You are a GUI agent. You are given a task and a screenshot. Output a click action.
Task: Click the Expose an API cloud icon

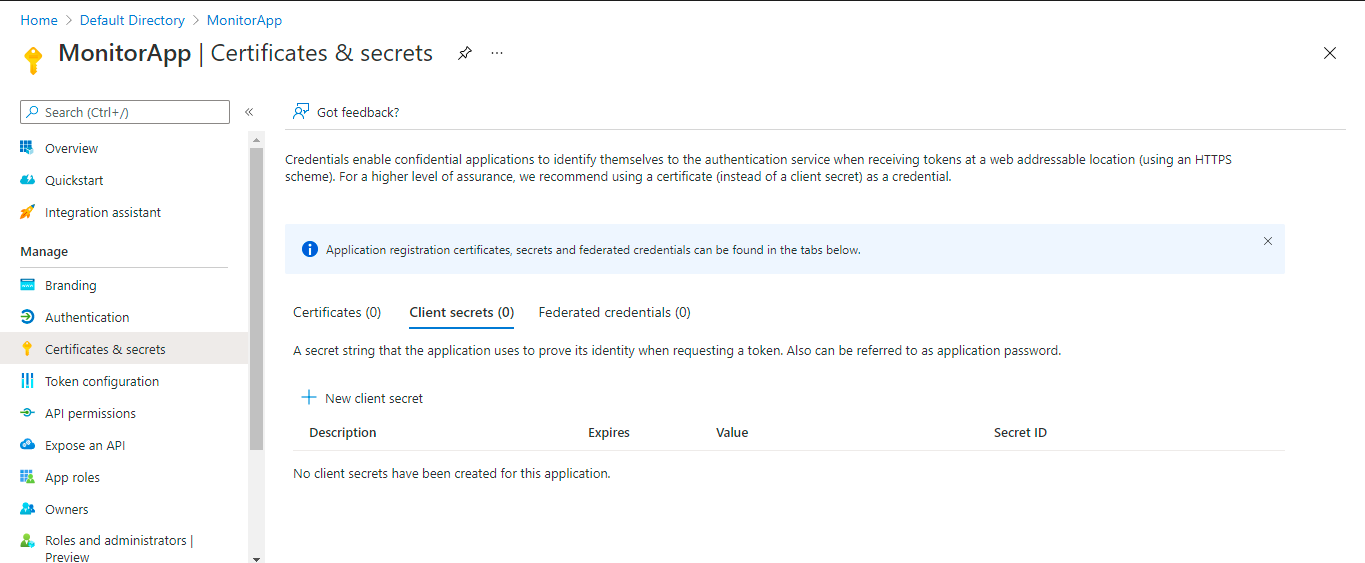(27, 445)
